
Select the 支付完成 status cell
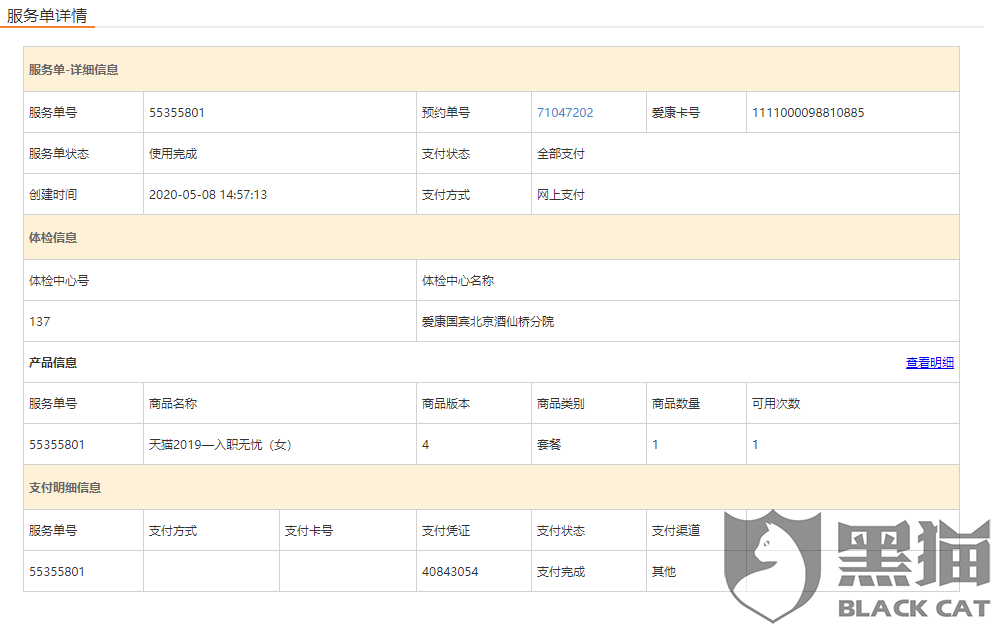pos(589,571)
